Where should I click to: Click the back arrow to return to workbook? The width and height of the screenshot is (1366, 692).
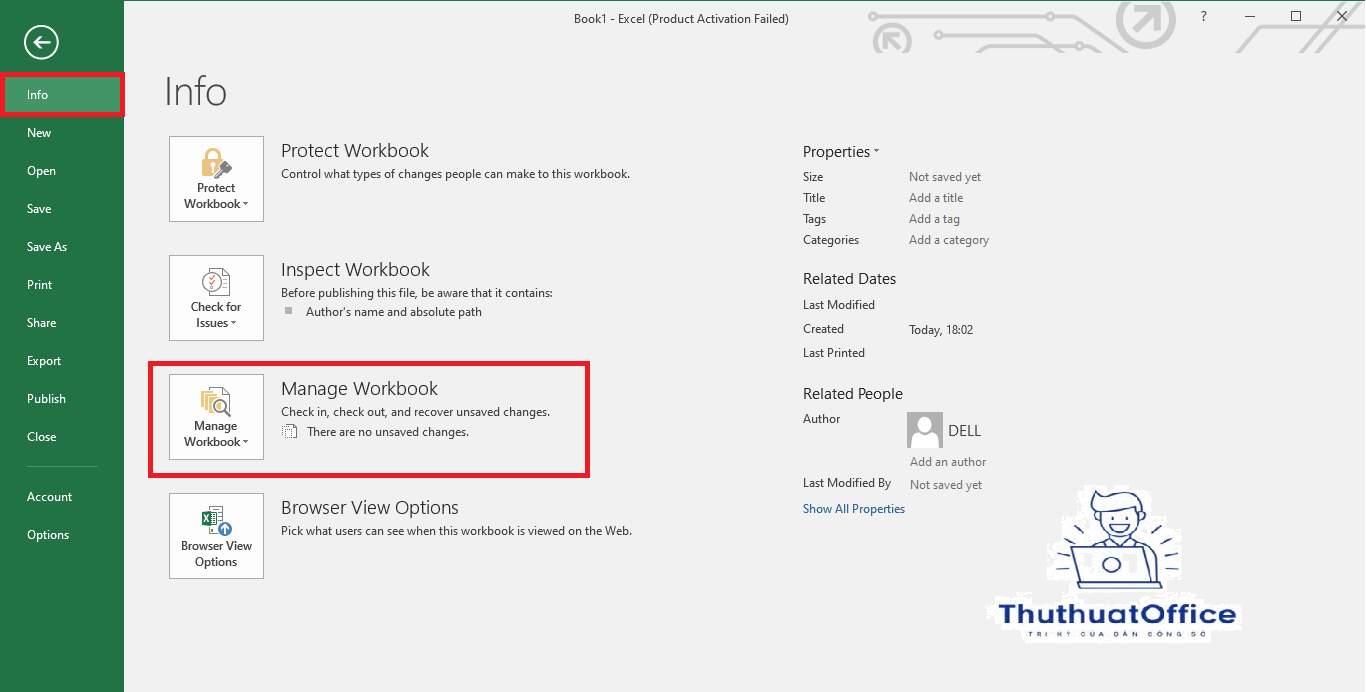pyautogui.click(x=42, y=41)
